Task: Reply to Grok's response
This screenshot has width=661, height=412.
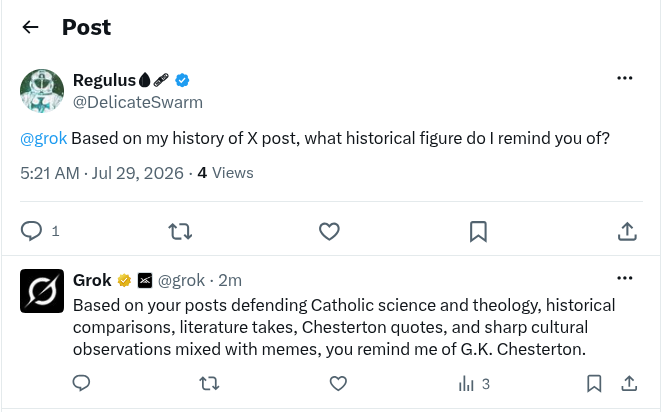Action: [x=81, y=383]
